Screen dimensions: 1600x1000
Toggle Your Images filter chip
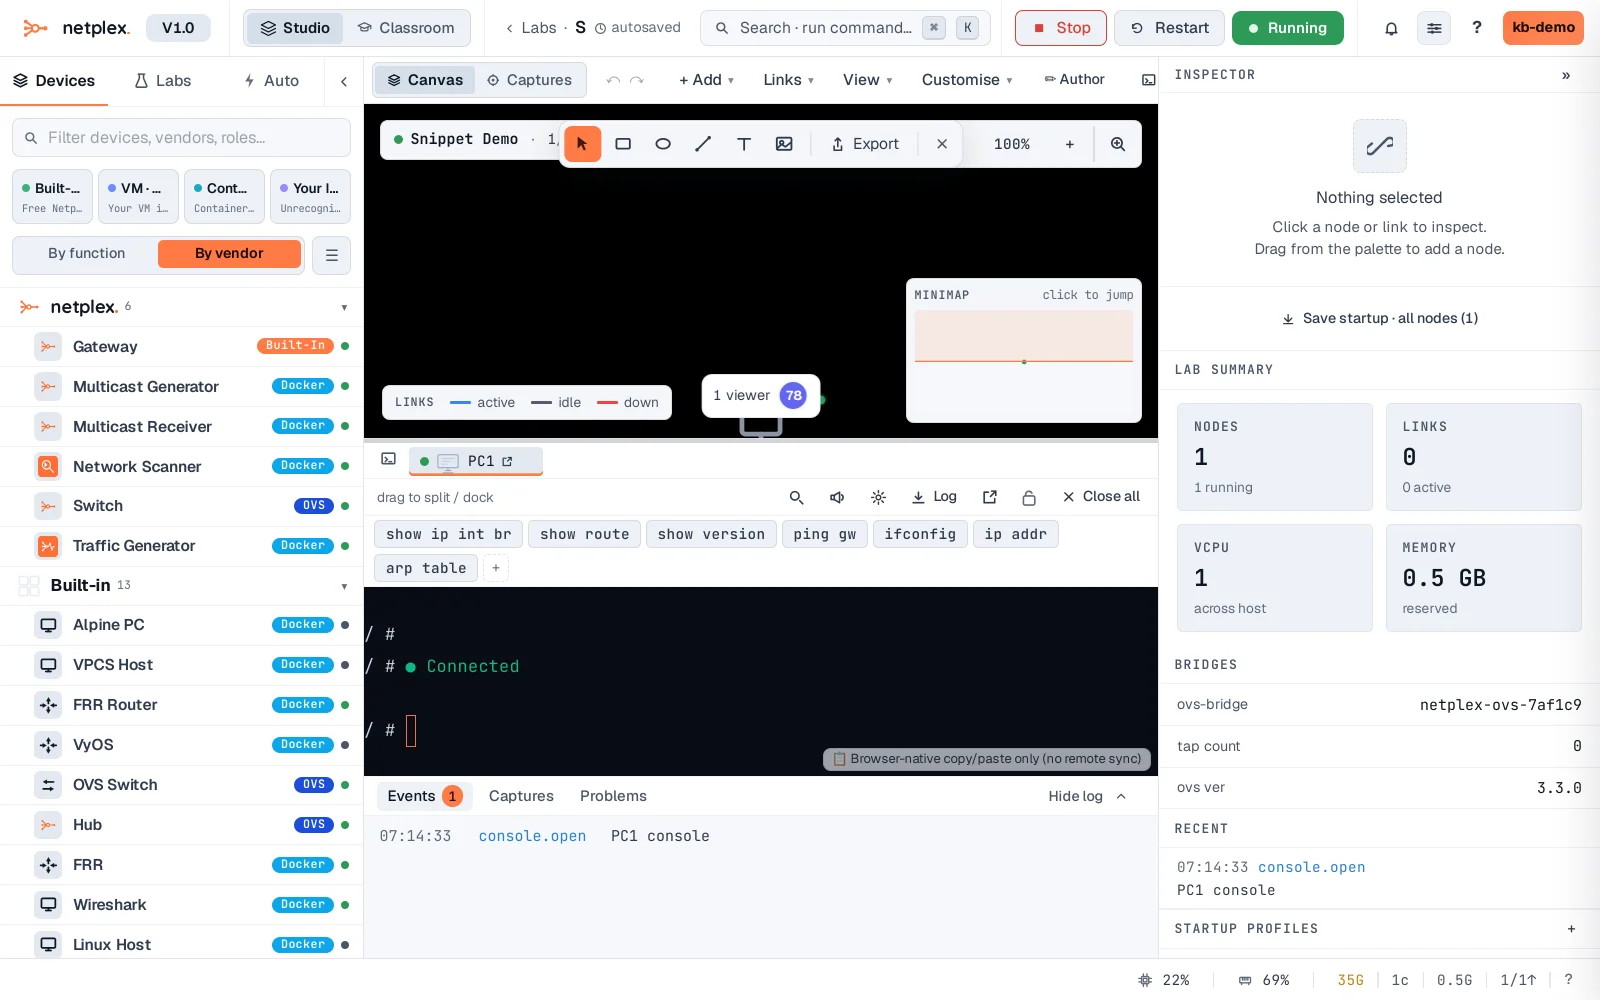pyautogui.click(x=310, y=196)
